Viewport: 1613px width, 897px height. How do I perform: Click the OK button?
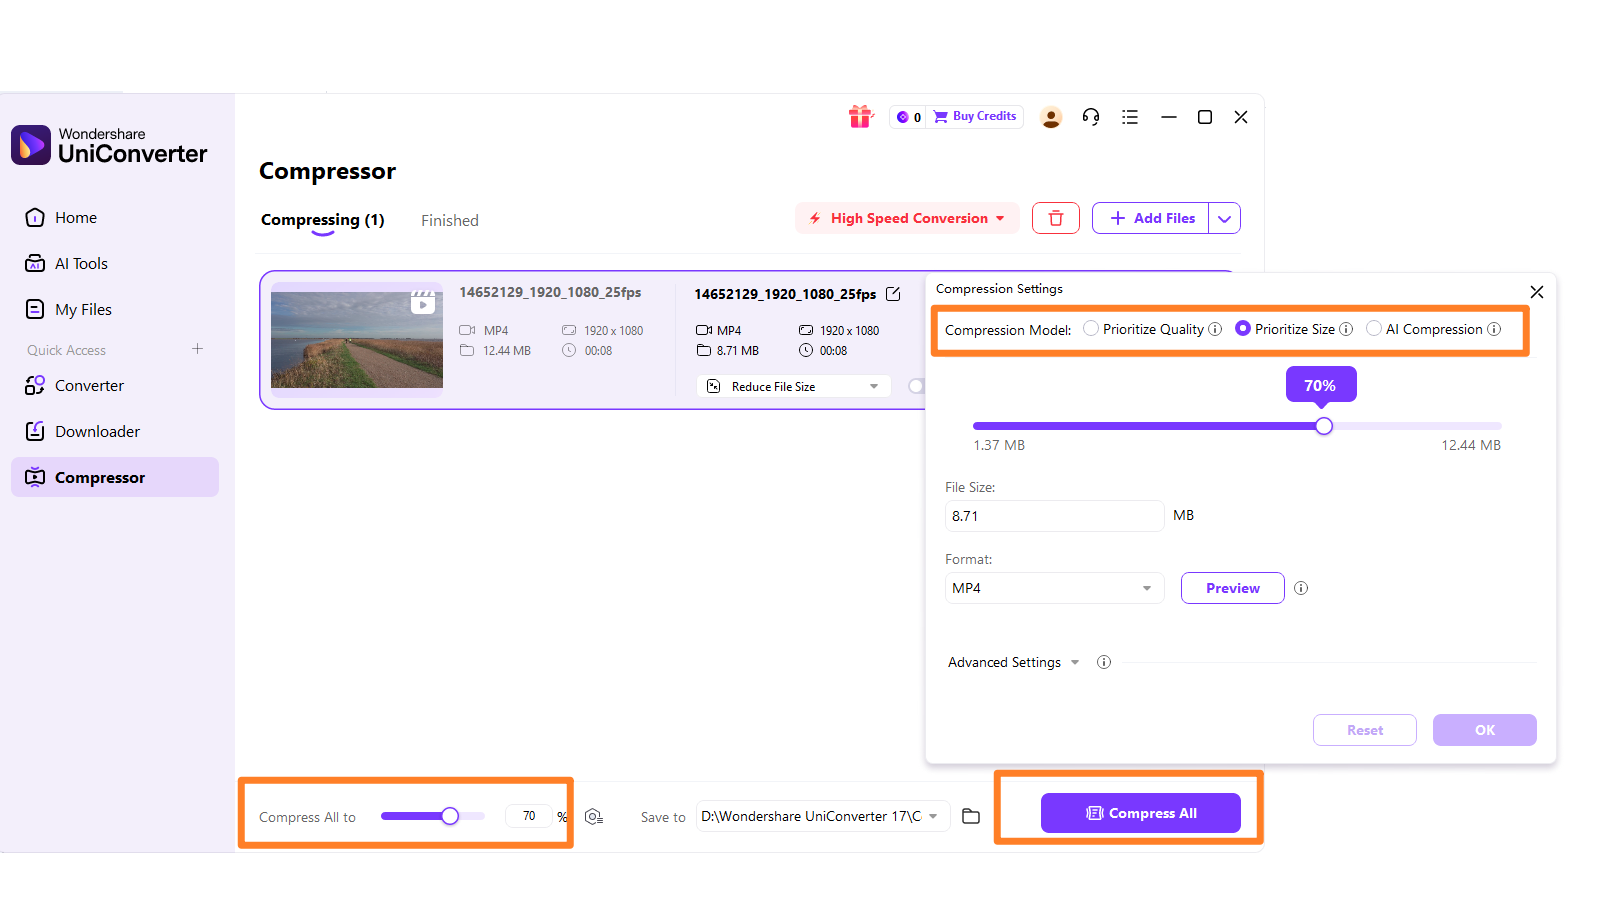[x=1484, y=730]
